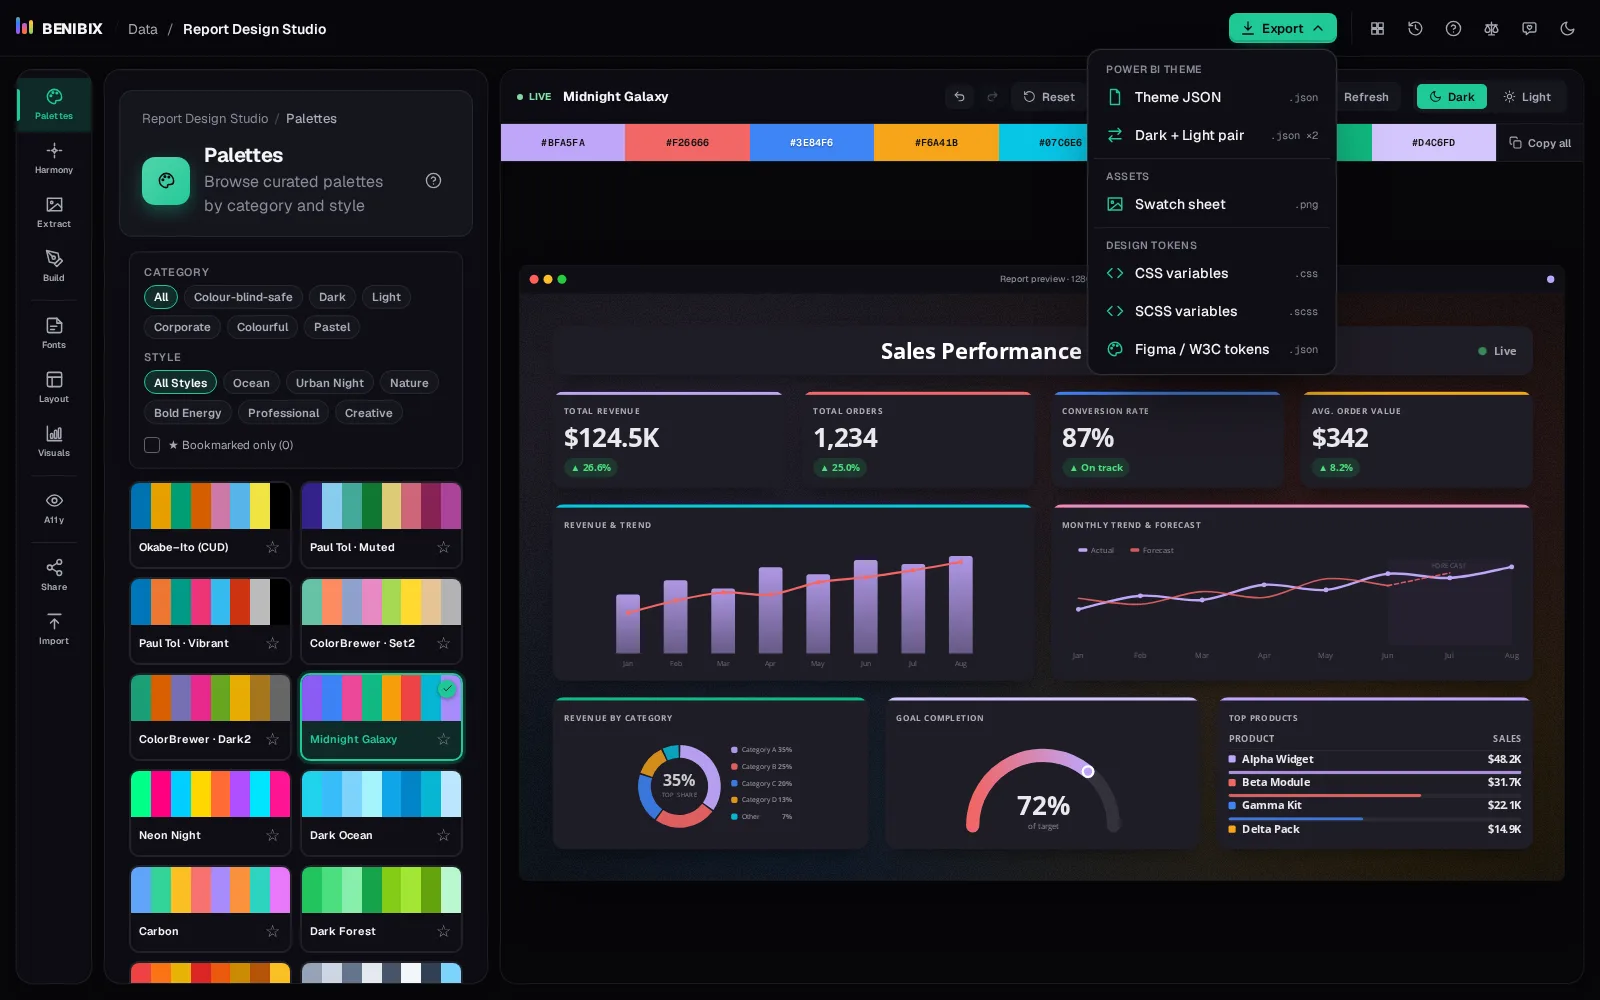This screenshot has width=1600, height=1000.
Task: Select the Build sidebar icon
Action: (x=54, y=266)
